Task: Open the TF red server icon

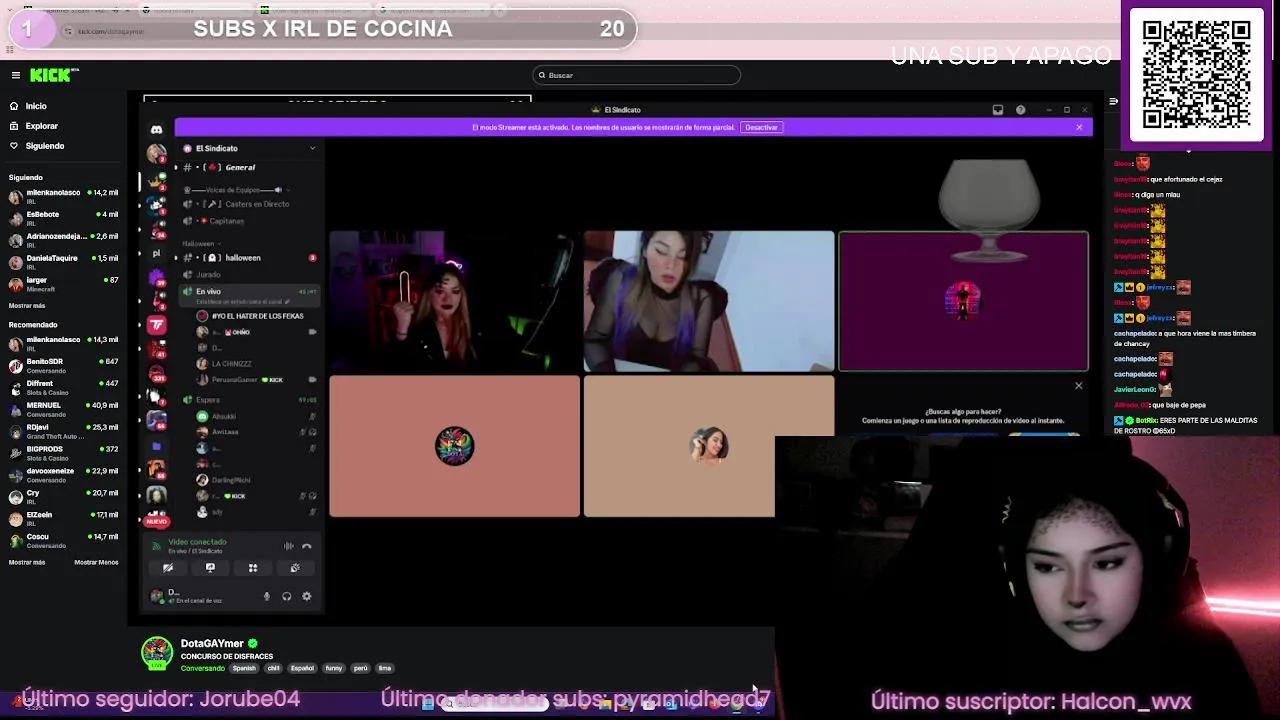Action: pos(157,324)
